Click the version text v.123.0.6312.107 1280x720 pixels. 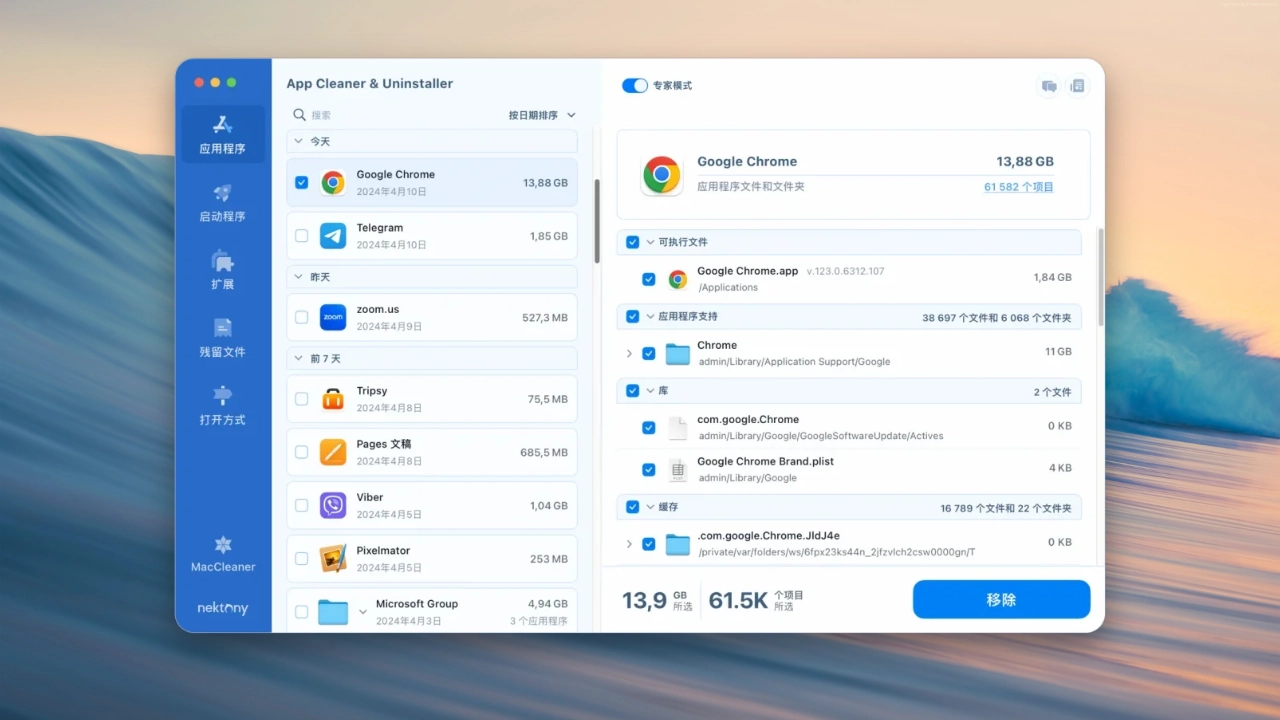pos(845,271)
